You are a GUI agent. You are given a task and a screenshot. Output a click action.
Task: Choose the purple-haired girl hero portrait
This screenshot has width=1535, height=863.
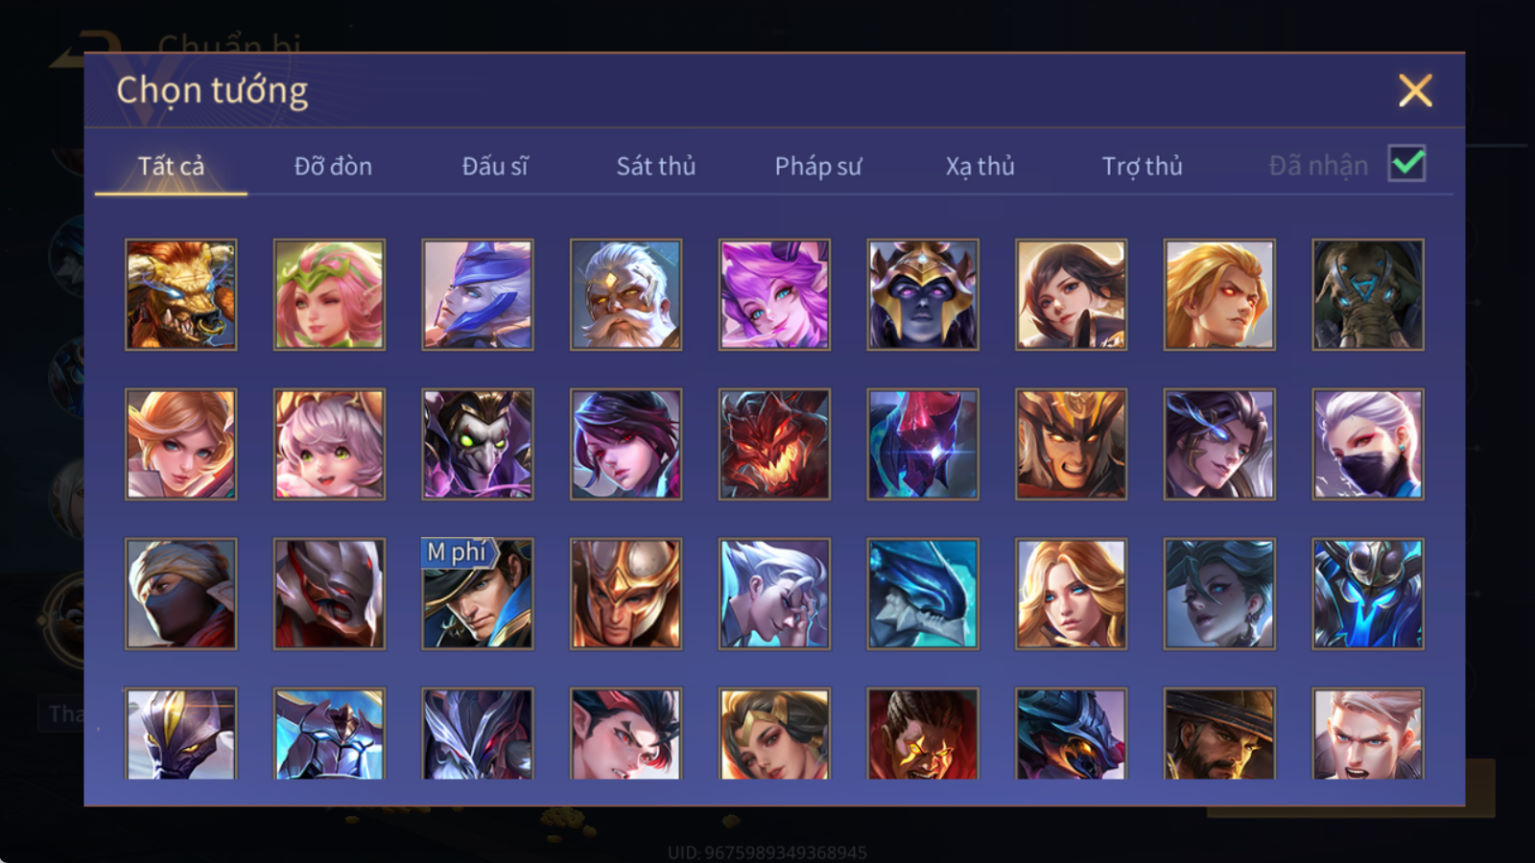click(x=774, y=294)
